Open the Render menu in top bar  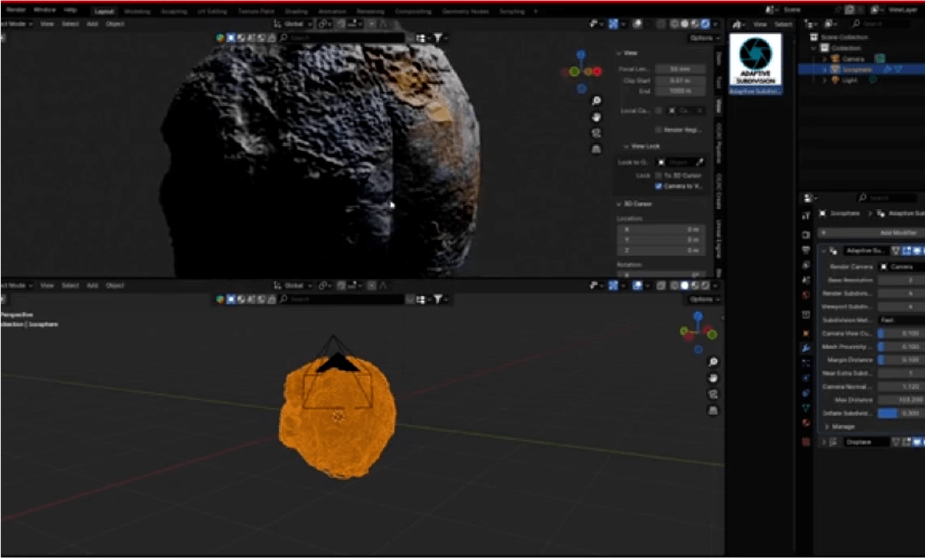point(16,10)
